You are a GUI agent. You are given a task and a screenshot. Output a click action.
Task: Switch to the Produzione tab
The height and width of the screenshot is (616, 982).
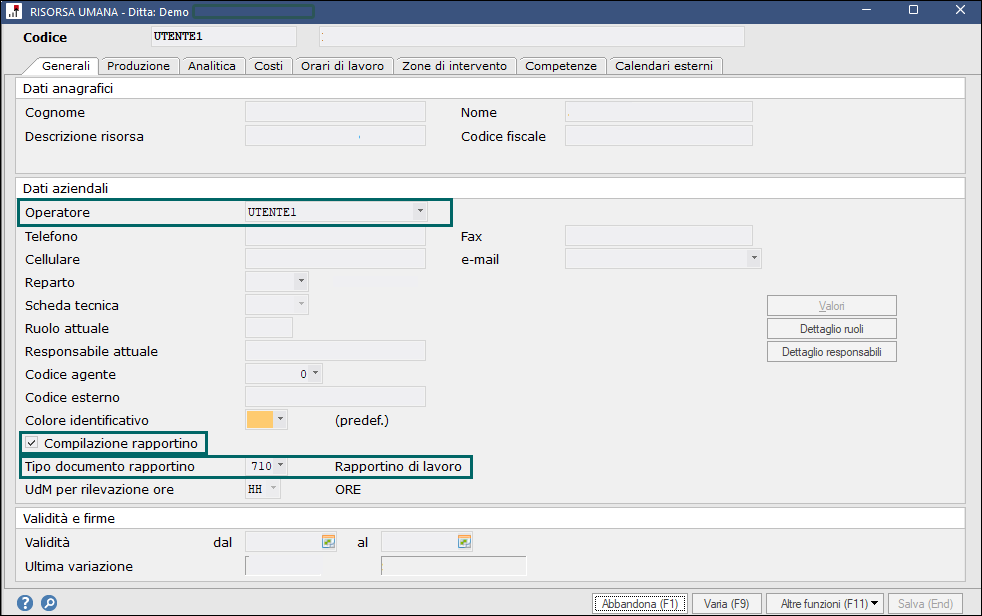click(139, 66)
